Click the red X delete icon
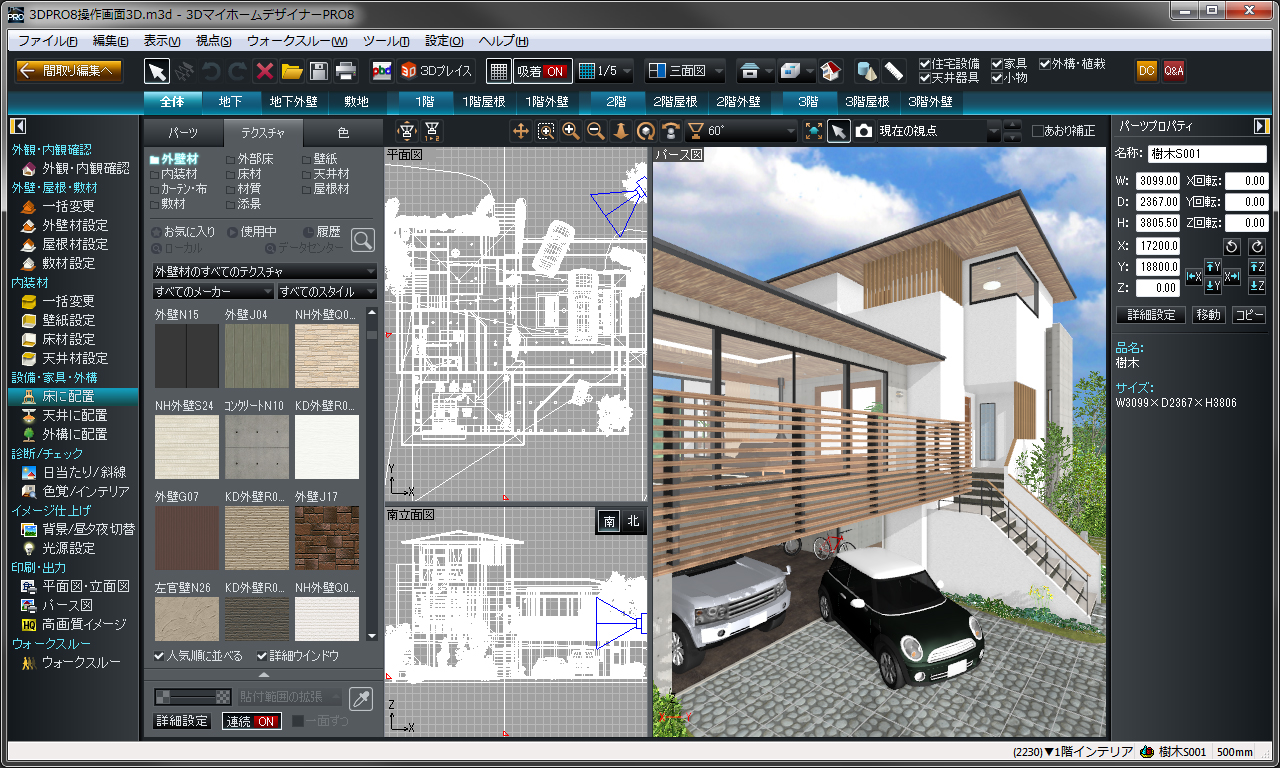Image resolution: width=1280 pixels, height=768 pixels. pos(265,71)
